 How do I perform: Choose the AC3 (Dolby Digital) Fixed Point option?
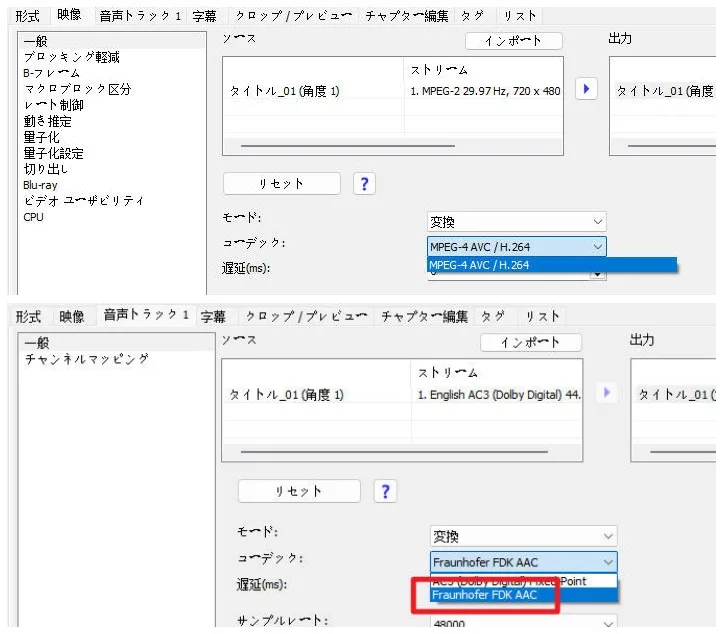(508, 581)
